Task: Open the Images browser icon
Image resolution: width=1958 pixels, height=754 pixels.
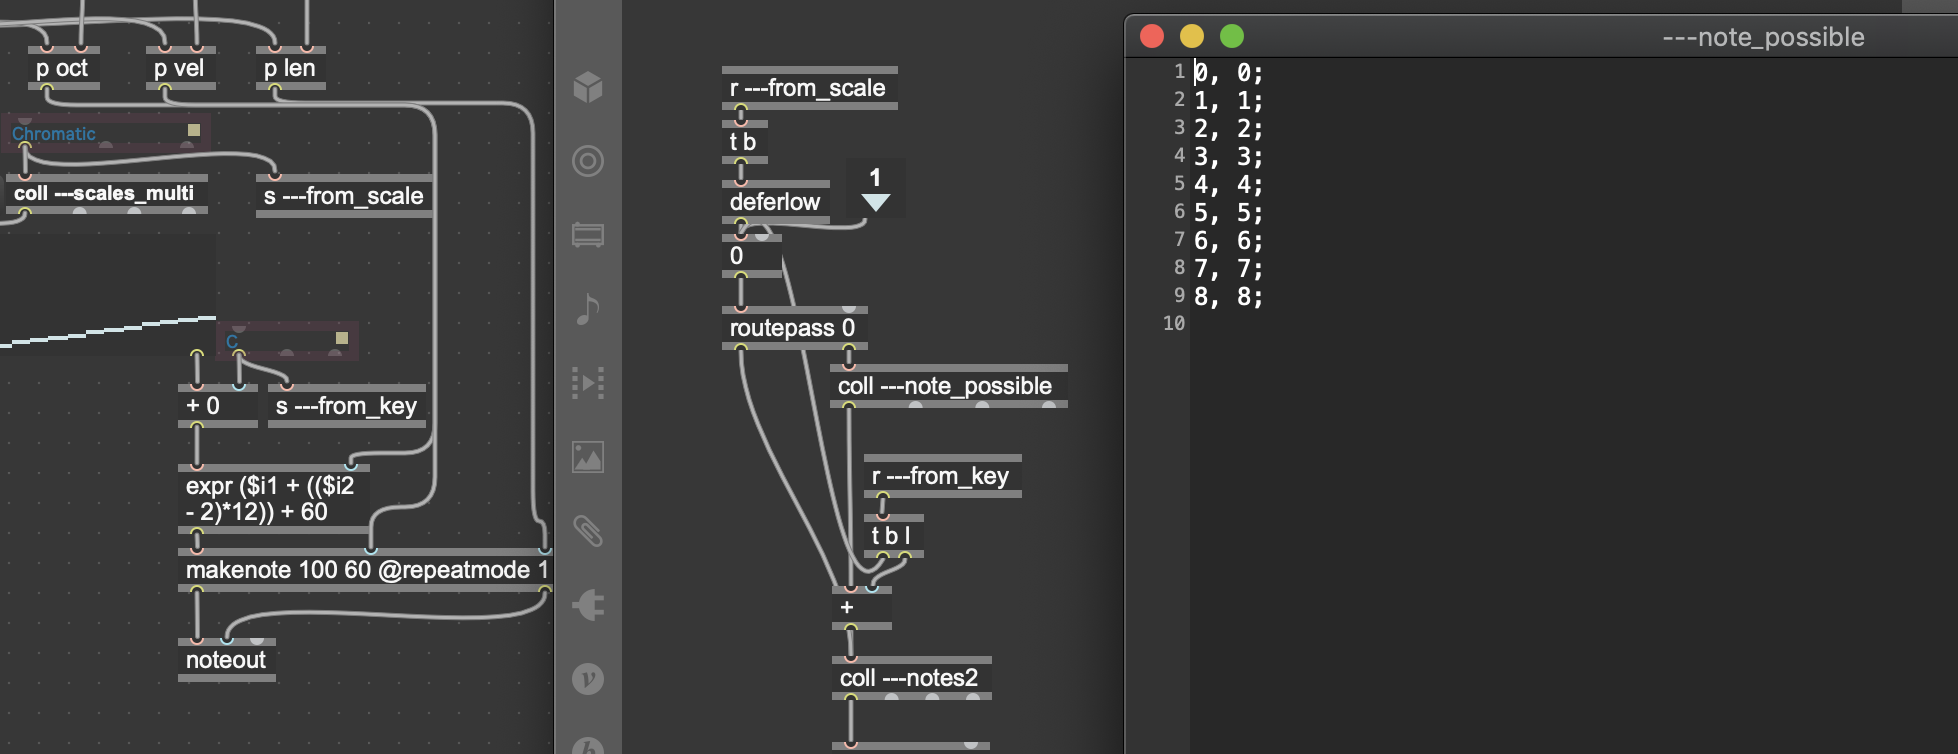Action: [x=588, y=457]
